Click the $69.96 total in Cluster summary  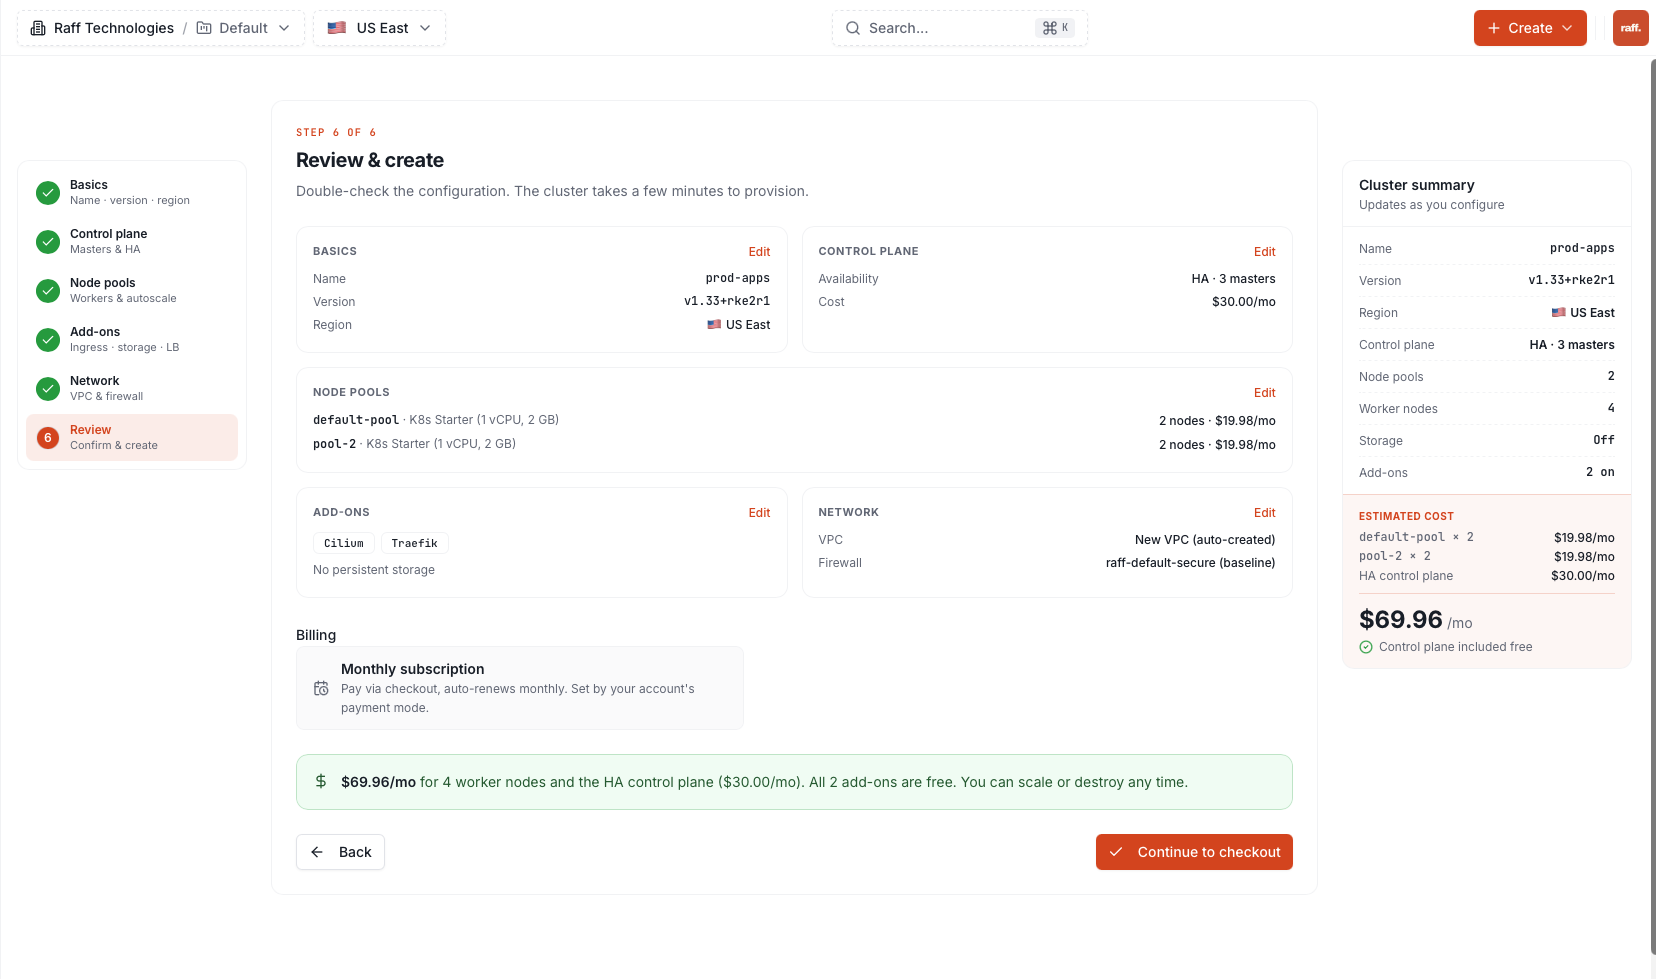[1401, 620]
